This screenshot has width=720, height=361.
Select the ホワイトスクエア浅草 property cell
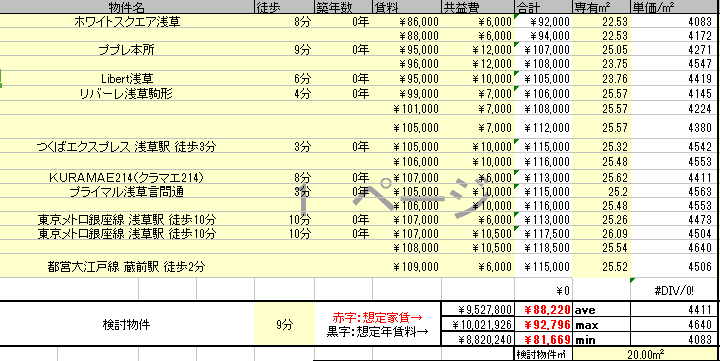[x=127, y=22]
